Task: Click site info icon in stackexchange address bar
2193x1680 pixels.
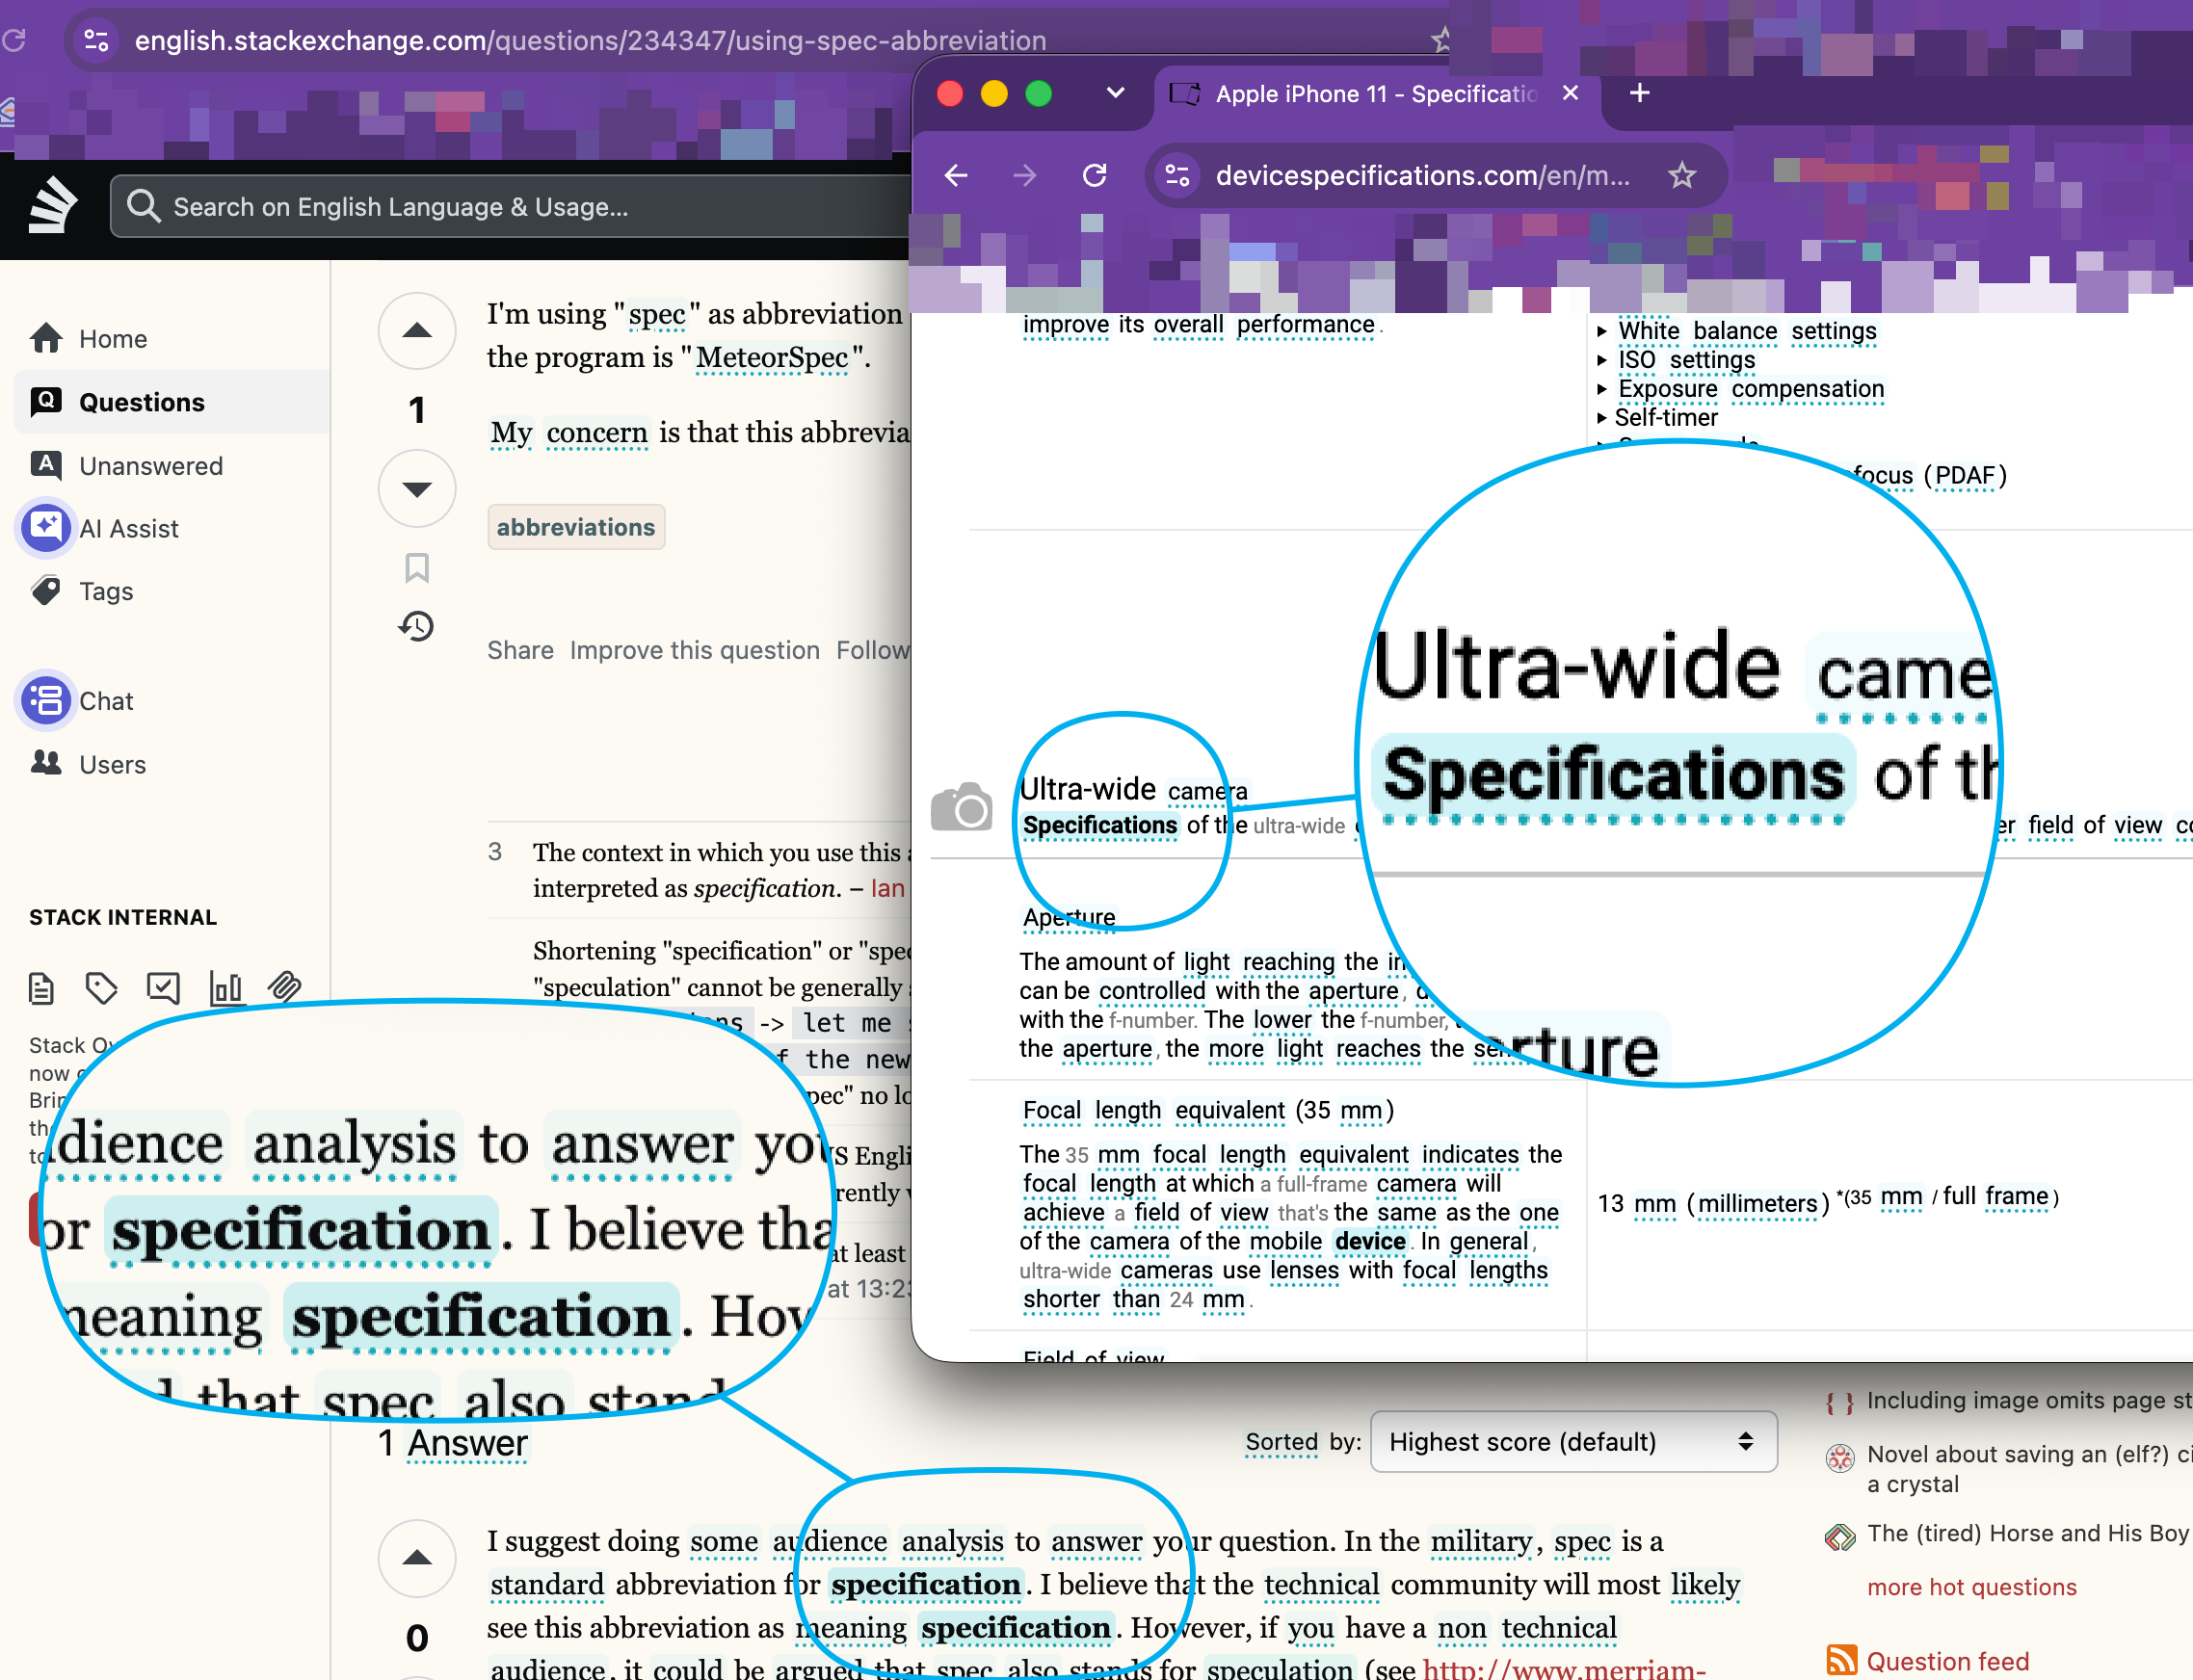Action: click(96, 40)
